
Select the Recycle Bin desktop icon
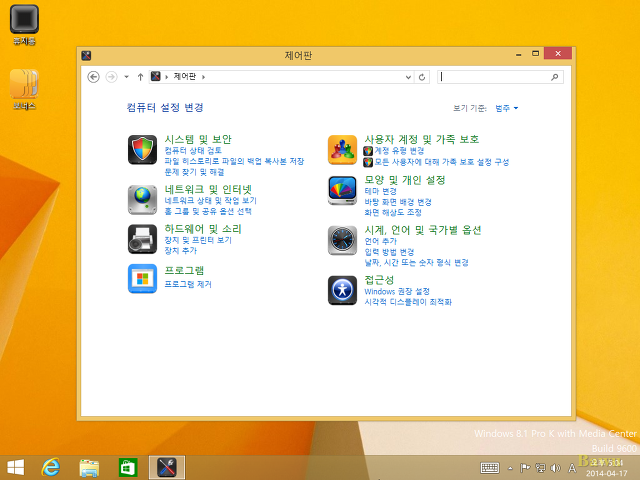24,24
